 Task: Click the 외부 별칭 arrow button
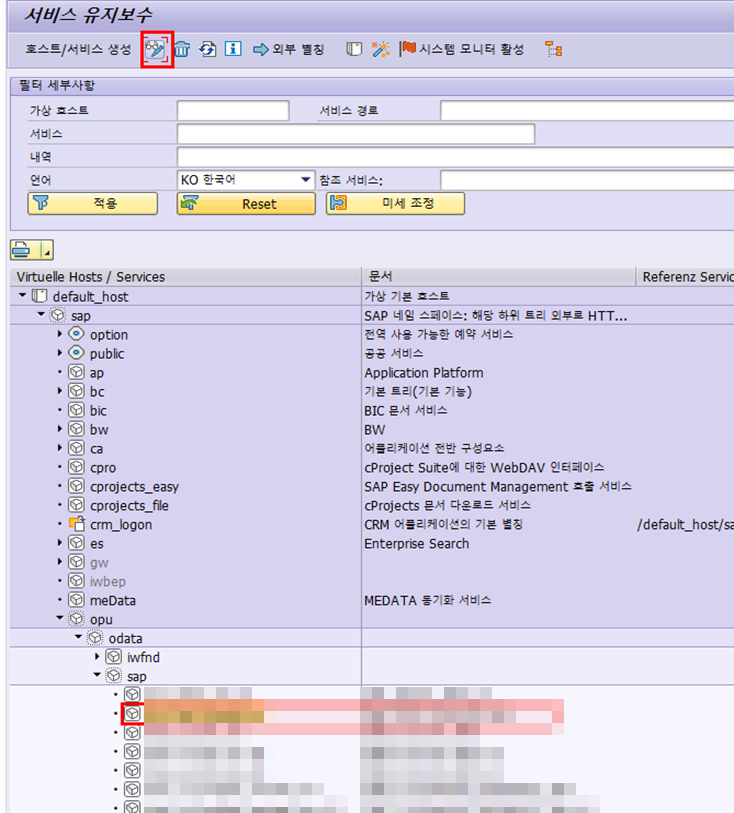[x=288, y=49]
